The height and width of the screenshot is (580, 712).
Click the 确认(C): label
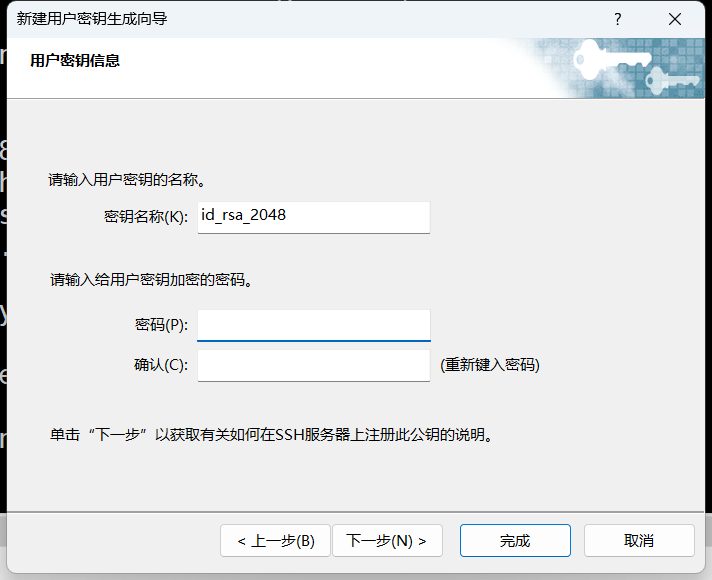160,365
